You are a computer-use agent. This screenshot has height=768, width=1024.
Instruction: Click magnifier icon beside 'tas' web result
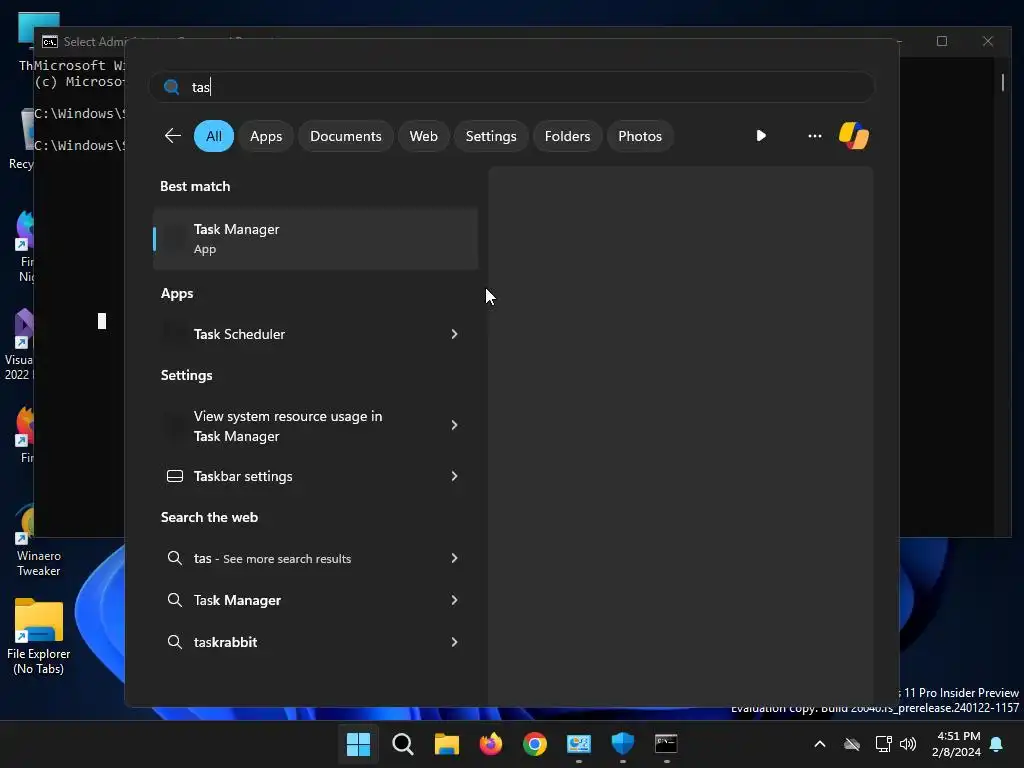(174, 558)
